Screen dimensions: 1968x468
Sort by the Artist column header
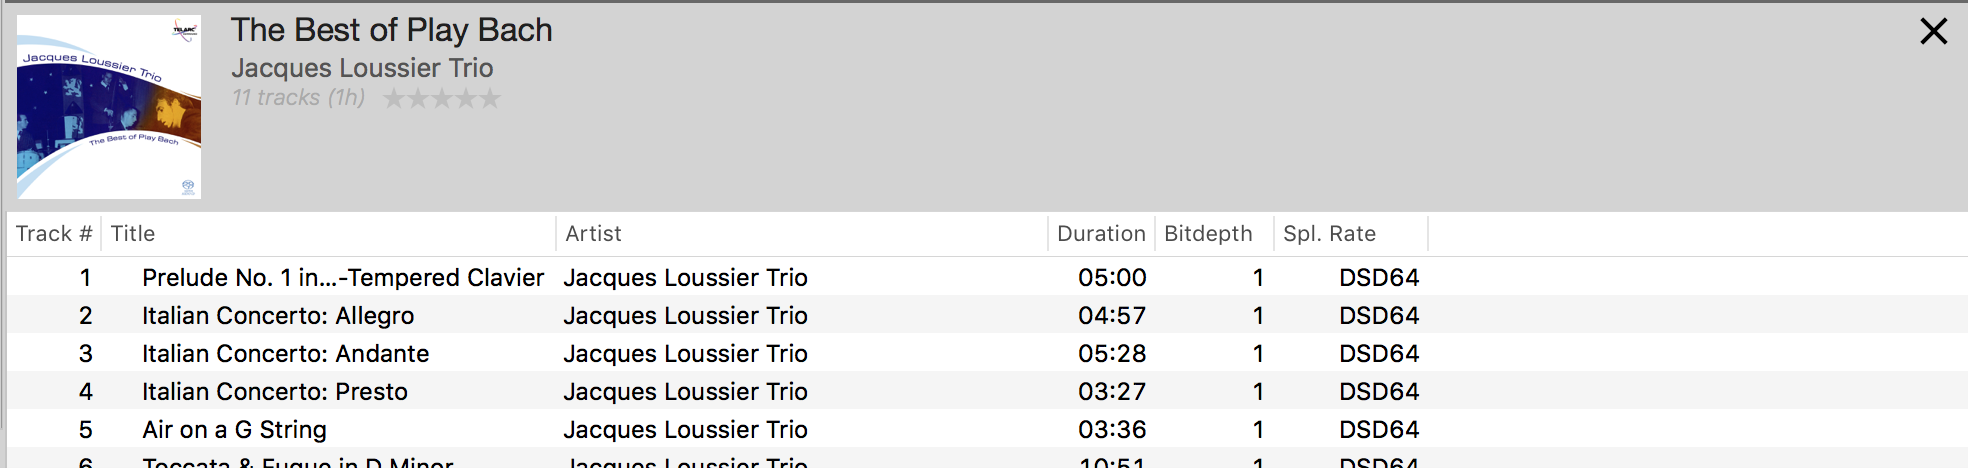(x=802, y=234)
